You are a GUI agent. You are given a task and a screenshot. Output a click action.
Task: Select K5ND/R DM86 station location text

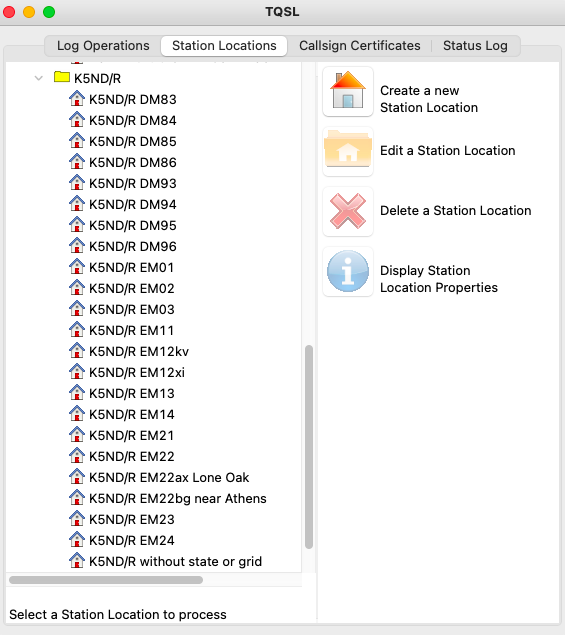(133, 163)
